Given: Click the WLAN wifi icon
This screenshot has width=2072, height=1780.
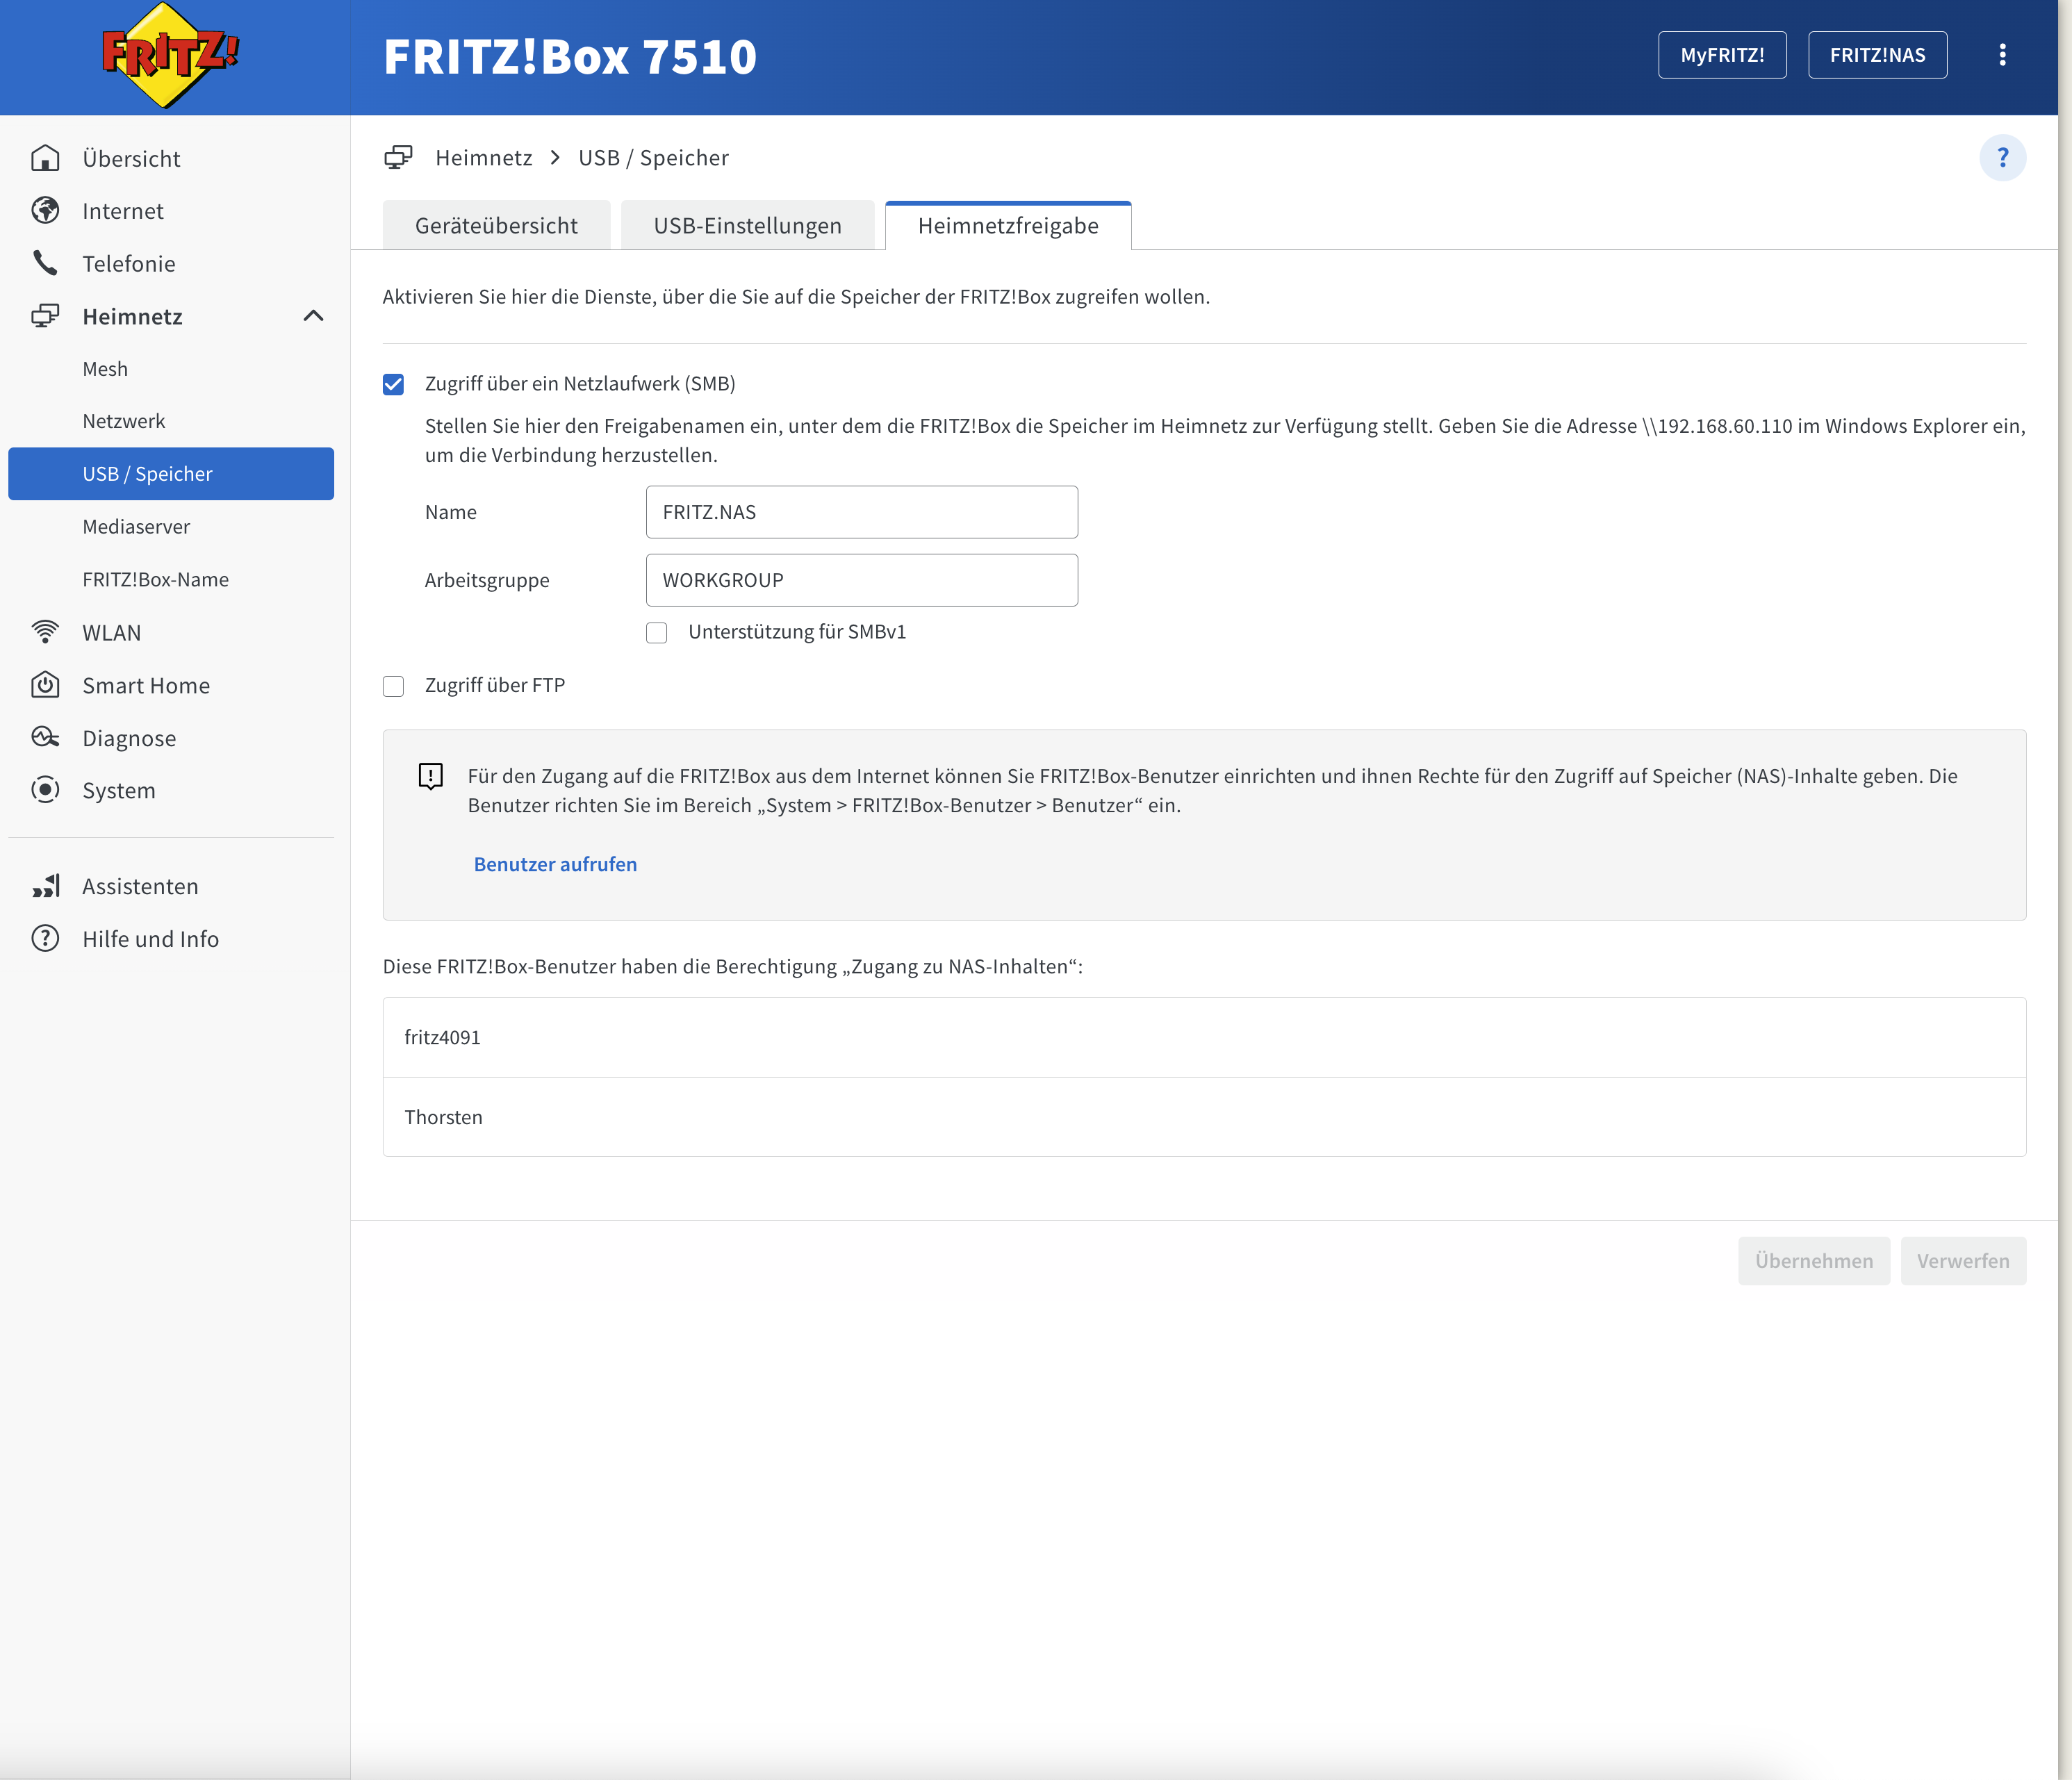Looking at the screenshot, I should tap(45, 632).
